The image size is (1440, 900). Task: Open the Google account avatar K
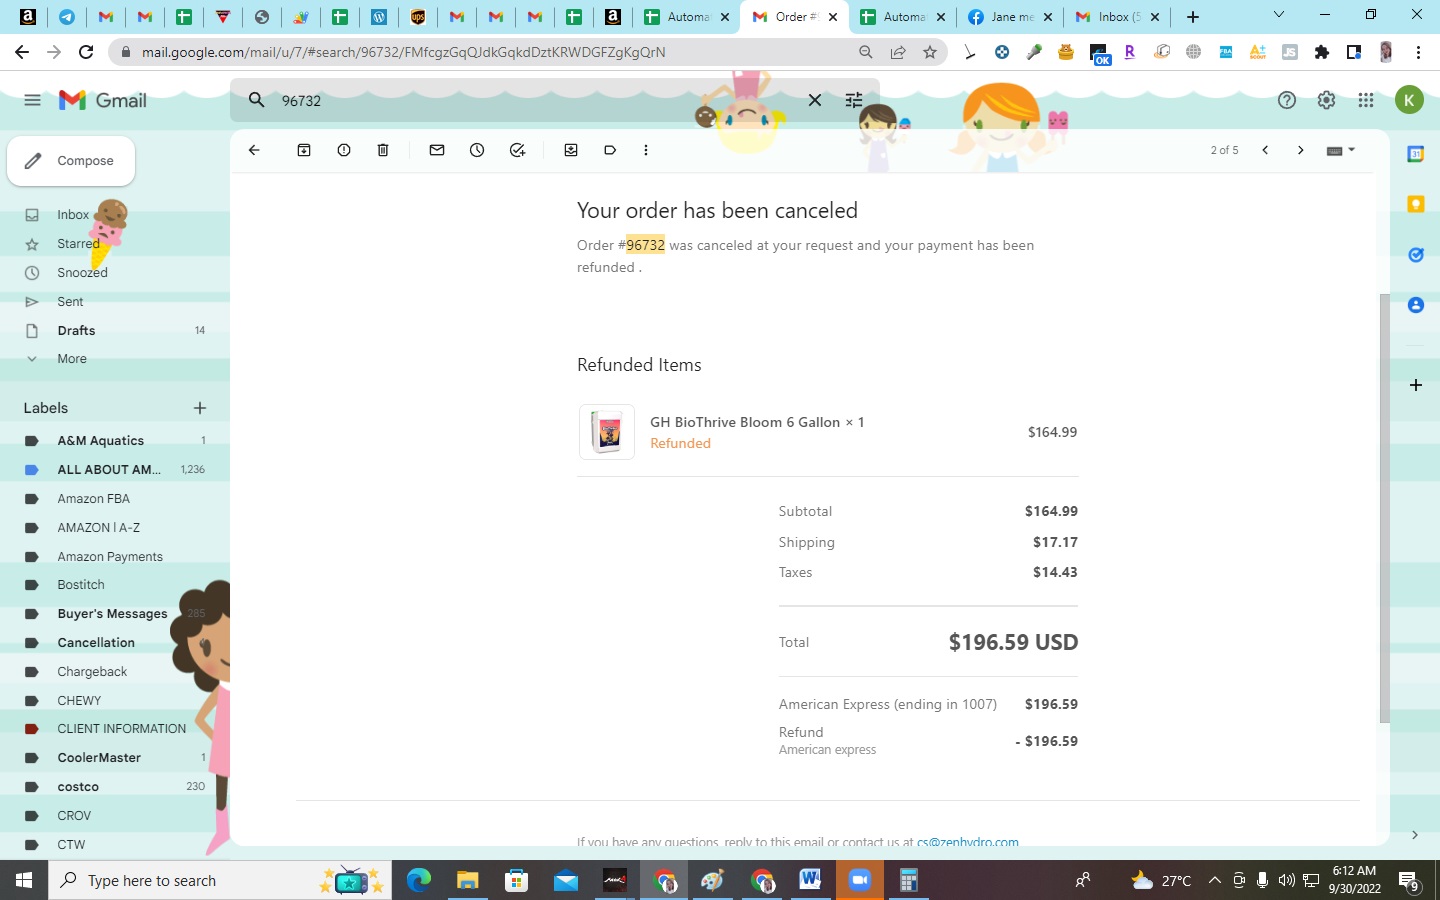click(1409, 100)
